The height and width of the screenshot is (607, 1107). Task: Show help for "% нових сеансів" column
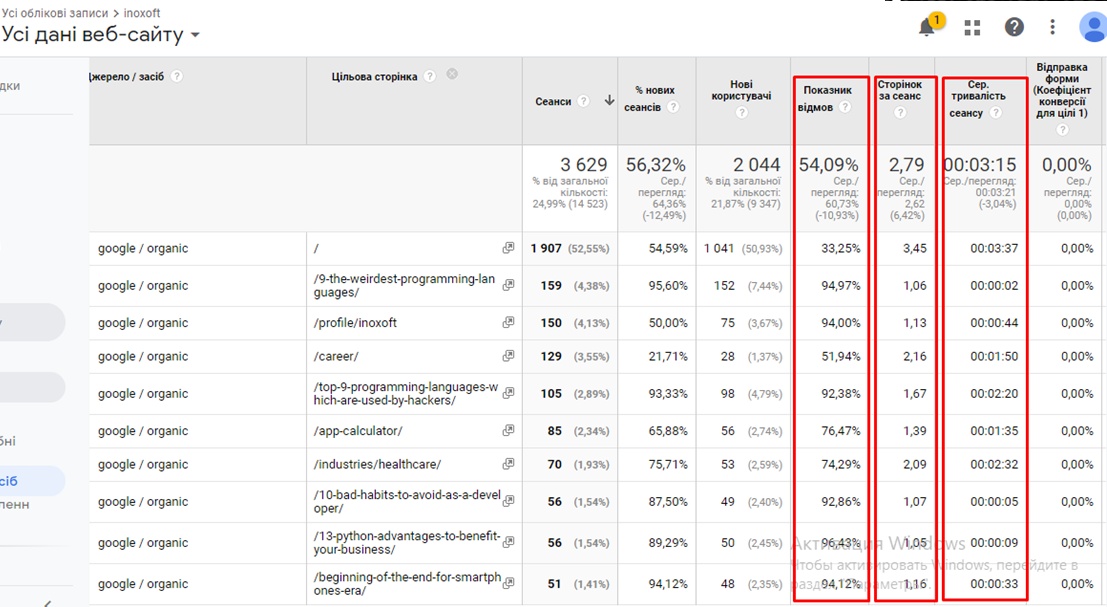[x=673, y=107]
